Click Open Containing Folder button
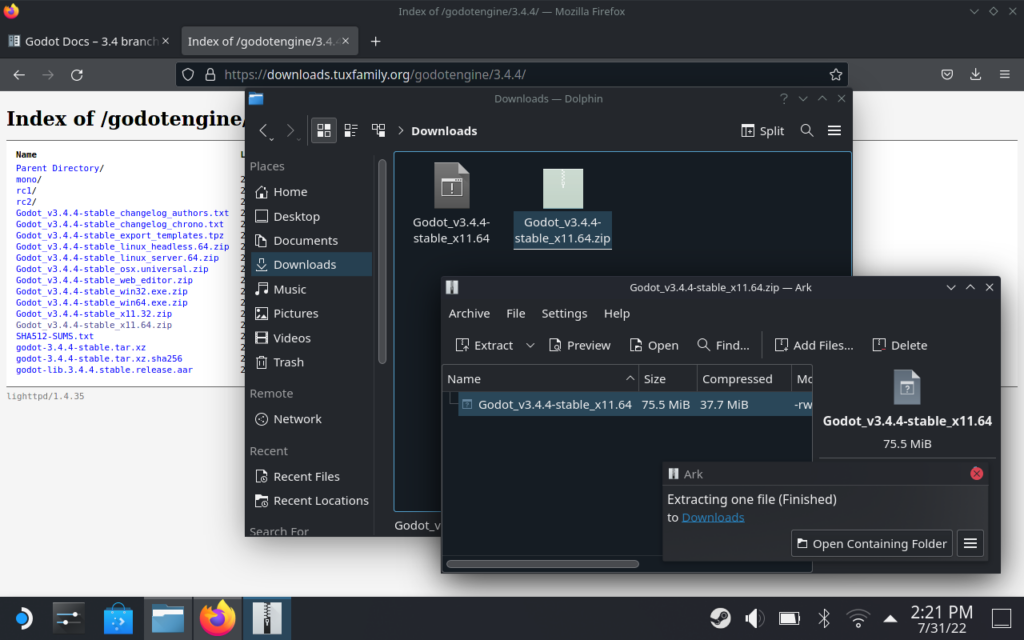 click(x=871, y=543)
